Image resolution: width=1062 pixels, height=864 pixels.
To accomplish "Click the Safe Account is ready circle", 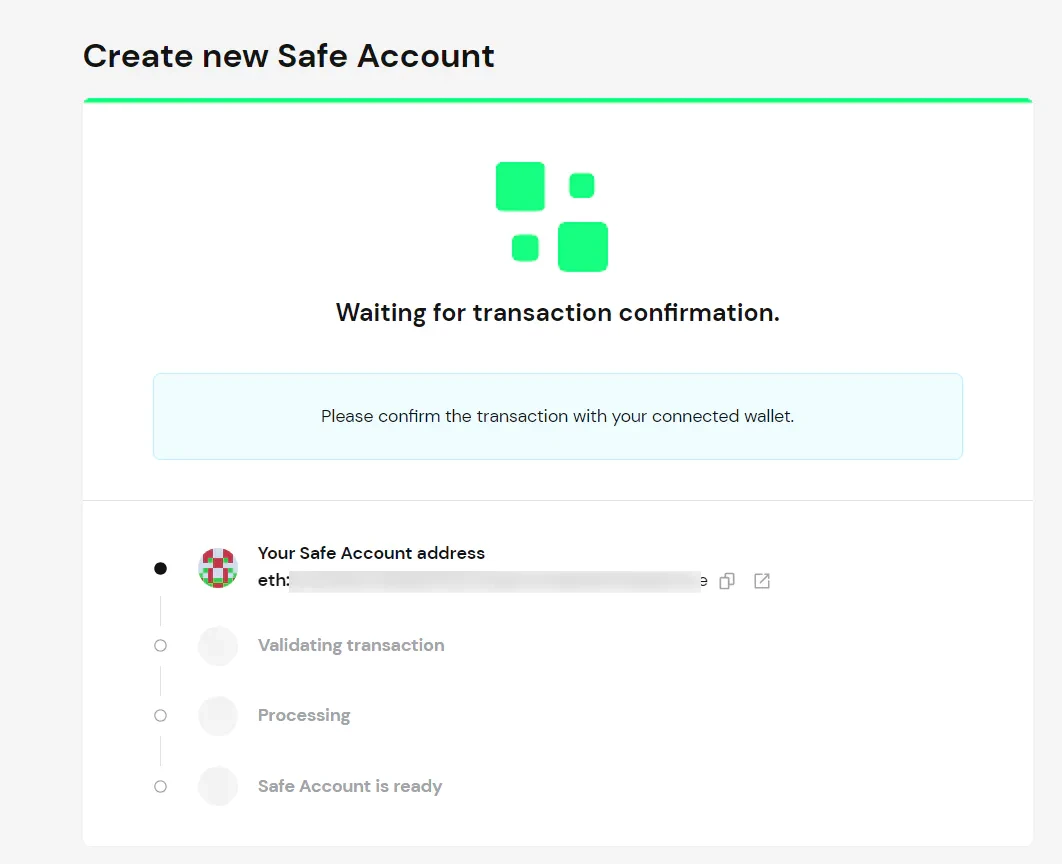I will tap(218, 786).
